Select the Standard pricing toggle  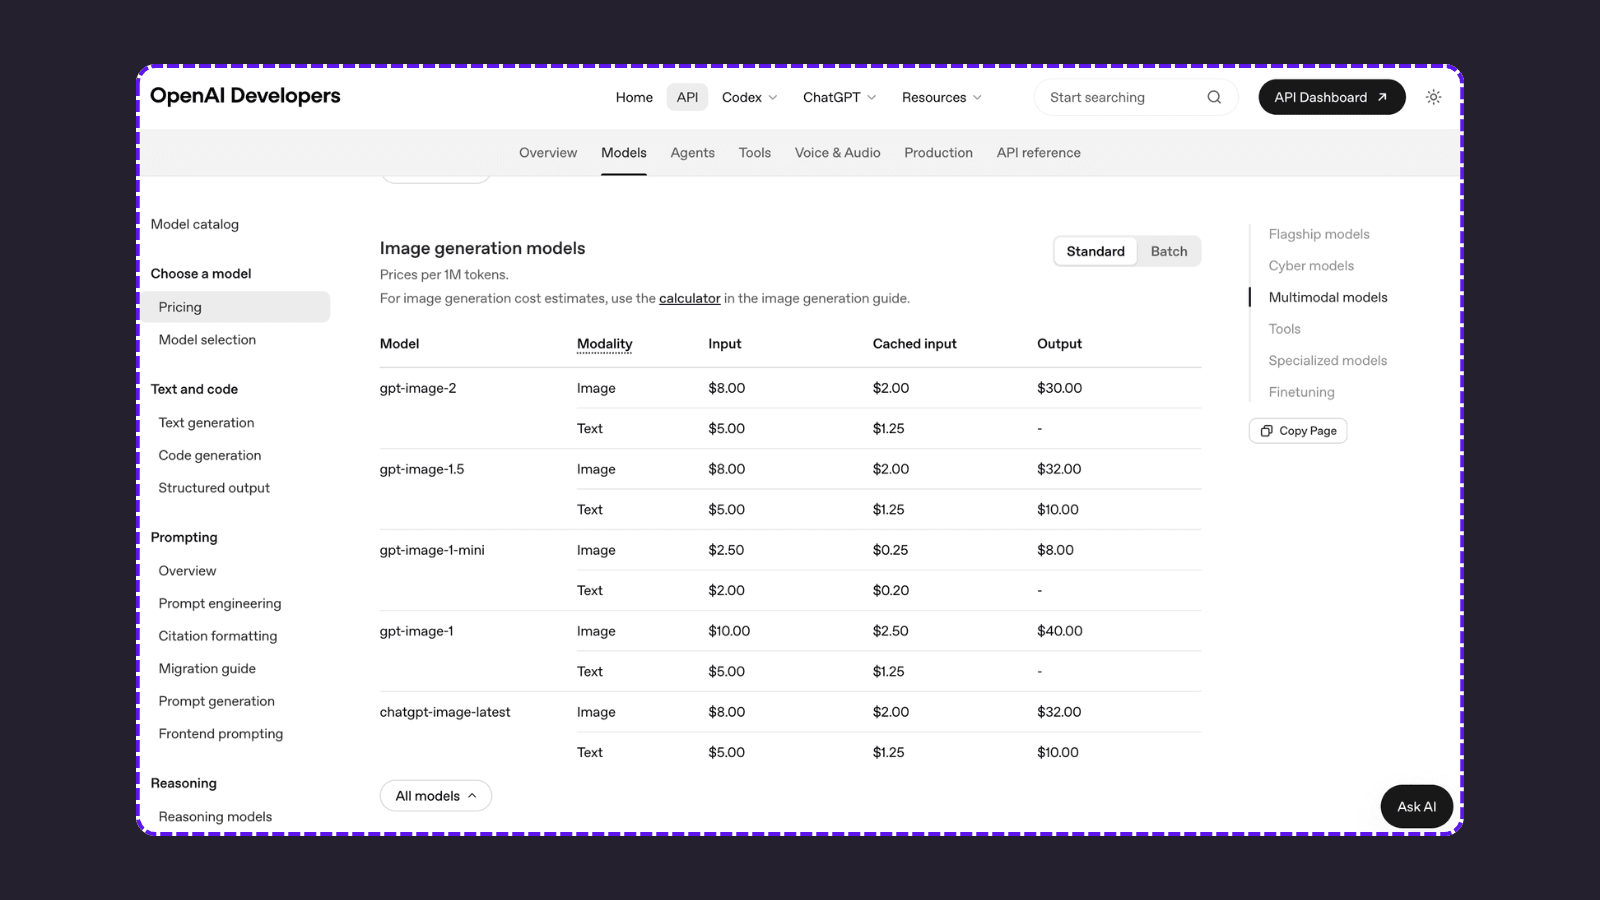click(x=1095, y=251)
